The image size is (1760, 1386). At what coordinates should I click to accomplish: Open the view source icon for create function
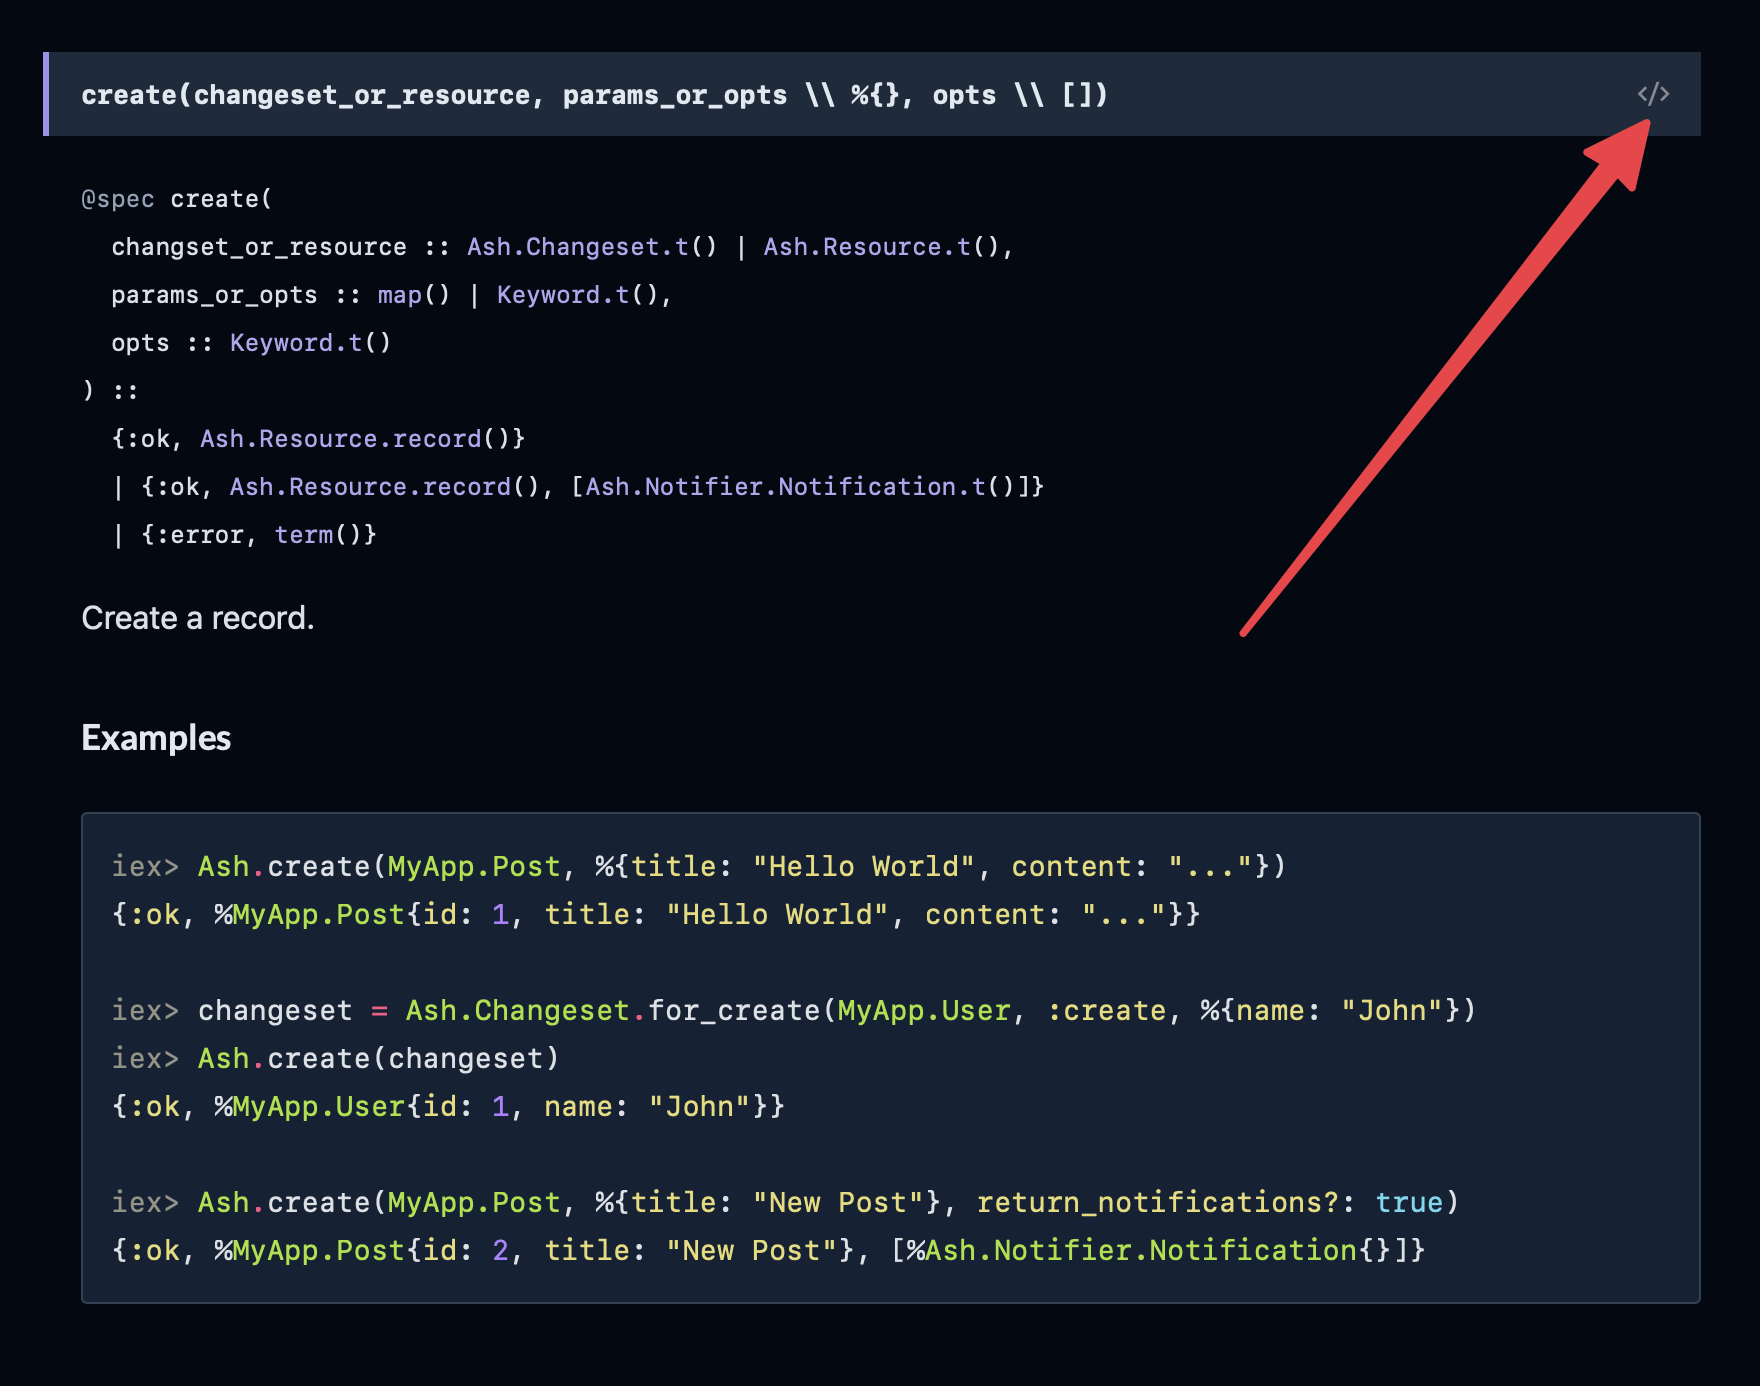pos(1651,95)
